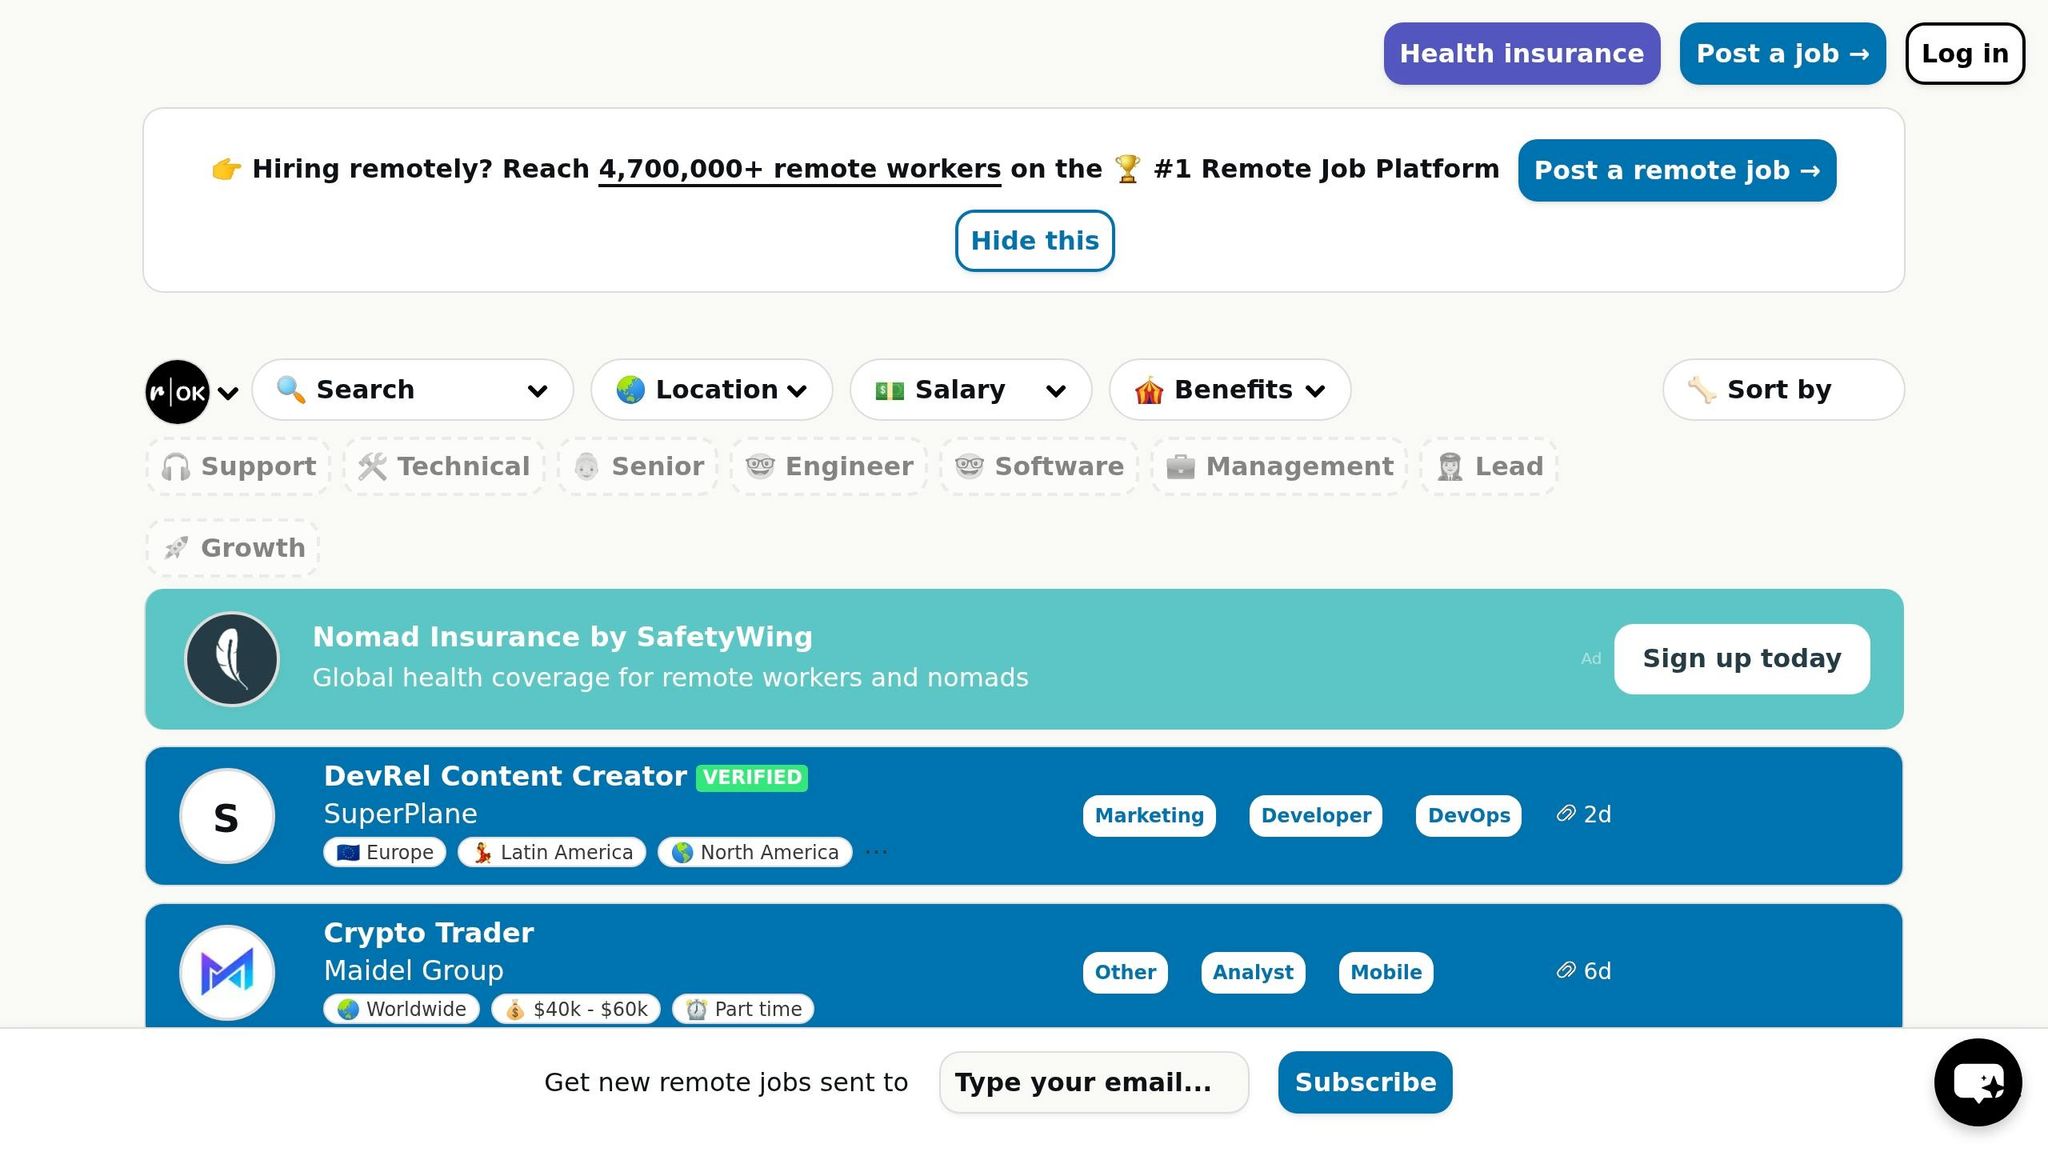2048x1152 pixels.
Task: Filter by Lead tag
Action: click(1489, 466)
